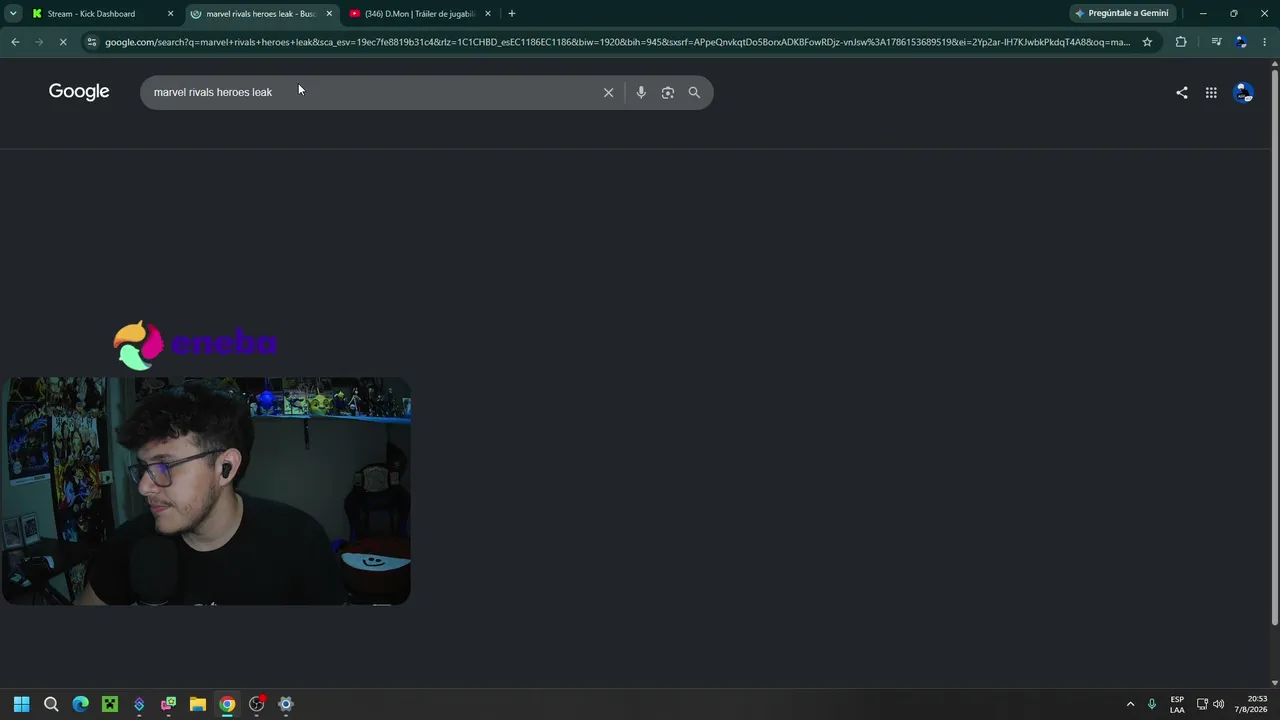Show hidden system tray icons
The height and width of the screenshot is (720, 1280).
pos(1131,704)
